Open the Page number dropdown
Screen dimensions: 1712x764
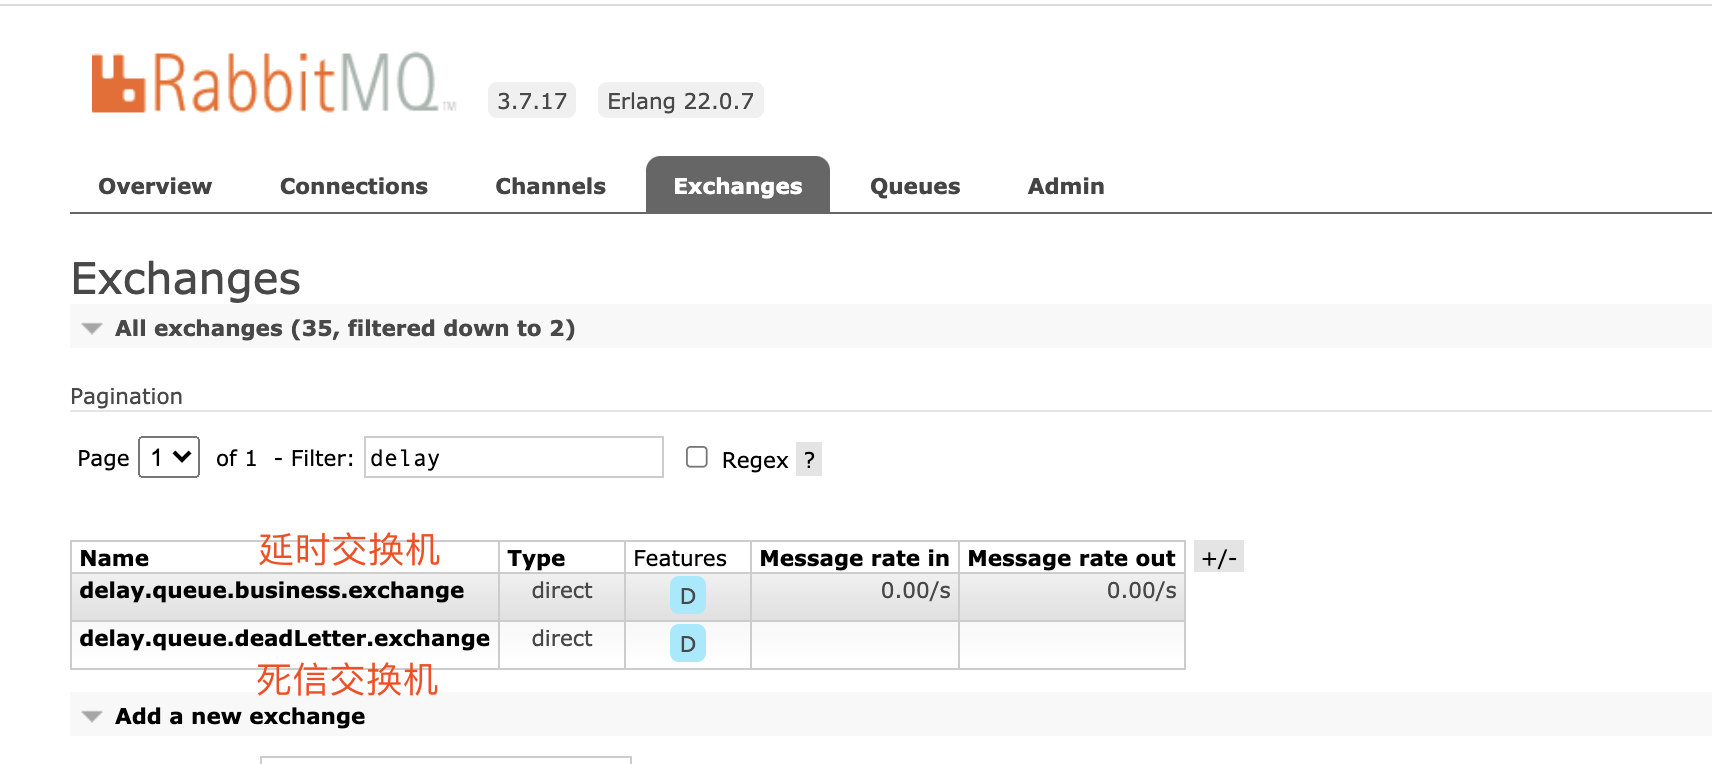coord(169,457)
